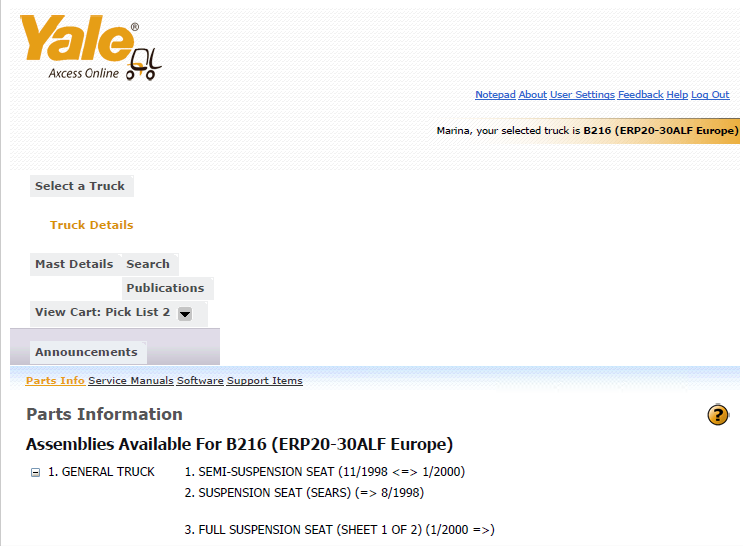
Task: Click the Notepad link
Action: [x=495, y=95]
